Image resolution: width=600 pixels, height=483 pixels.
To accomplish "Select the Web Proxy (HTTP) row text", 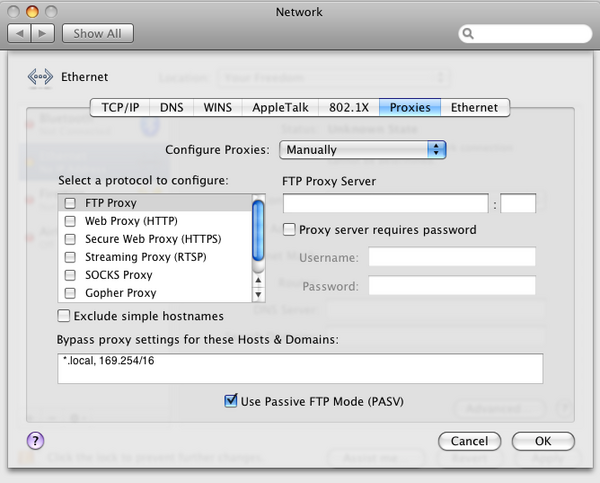I will [131, 221].
